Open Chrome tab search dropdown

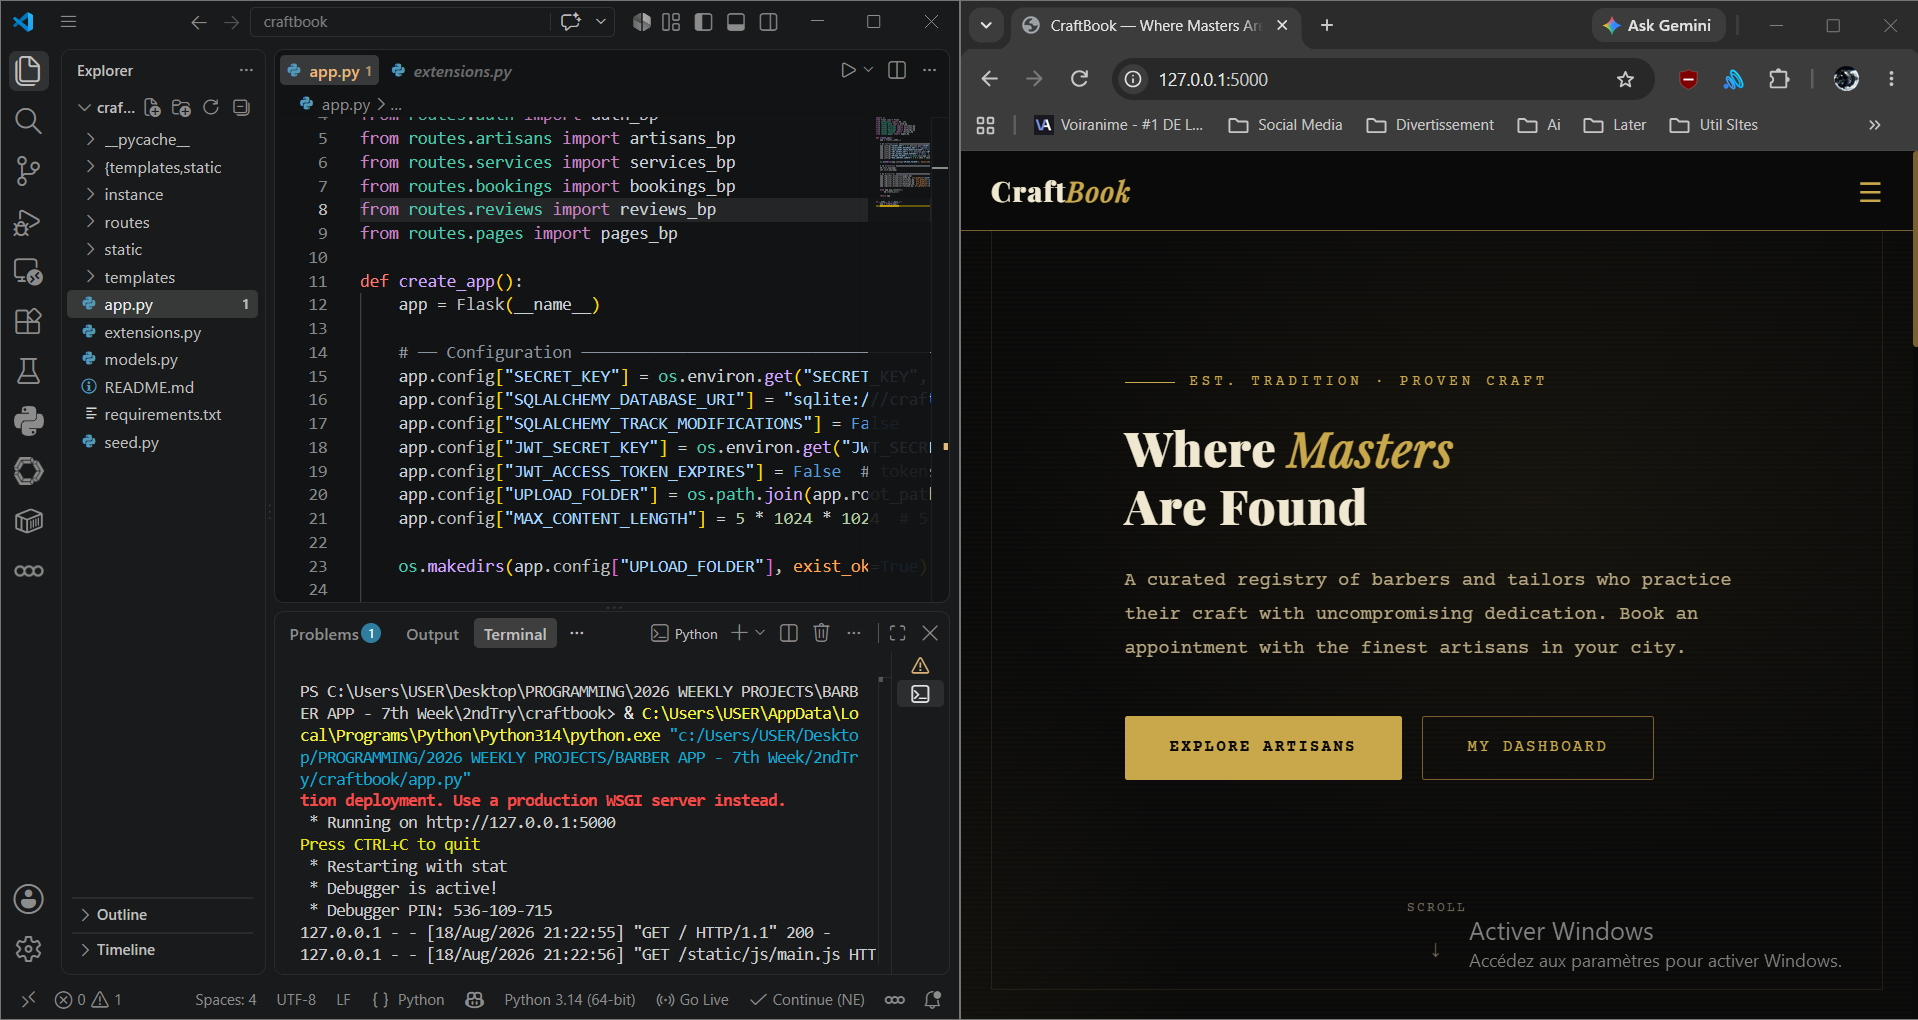point(986,26)
